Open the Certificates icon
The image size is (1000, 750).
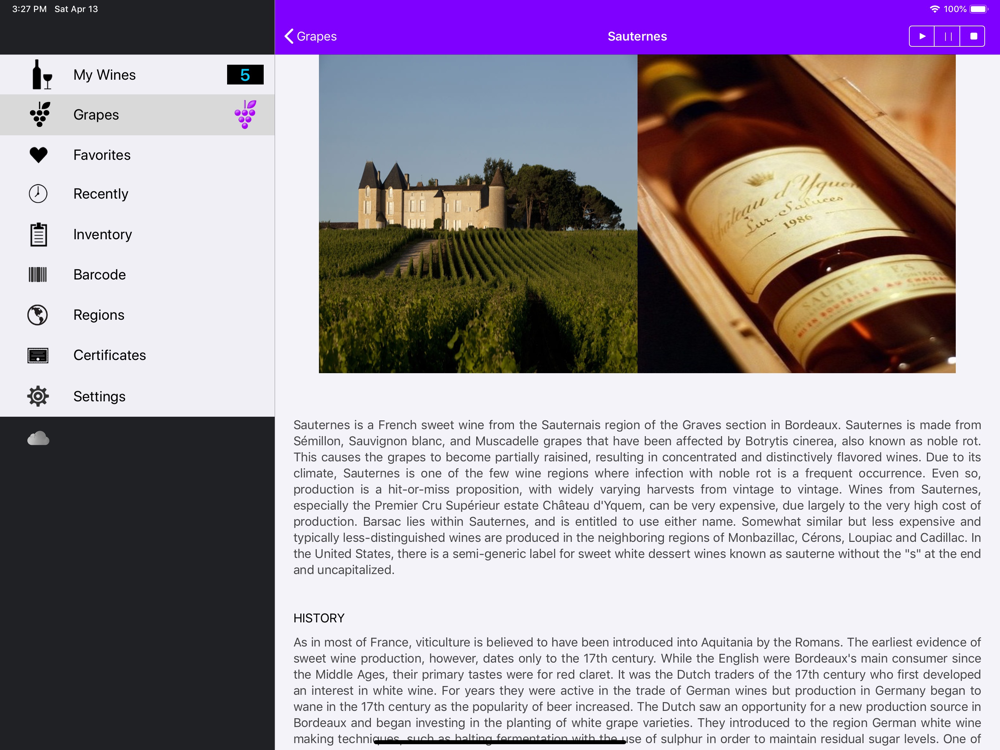(x=38, y=355)
